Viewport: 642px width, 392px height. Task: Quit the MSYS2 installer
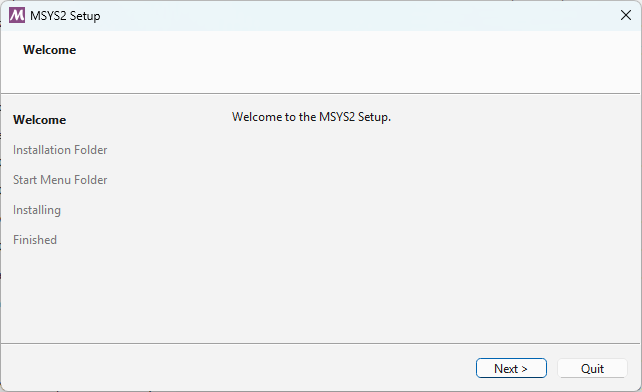[x=592, y=368]
